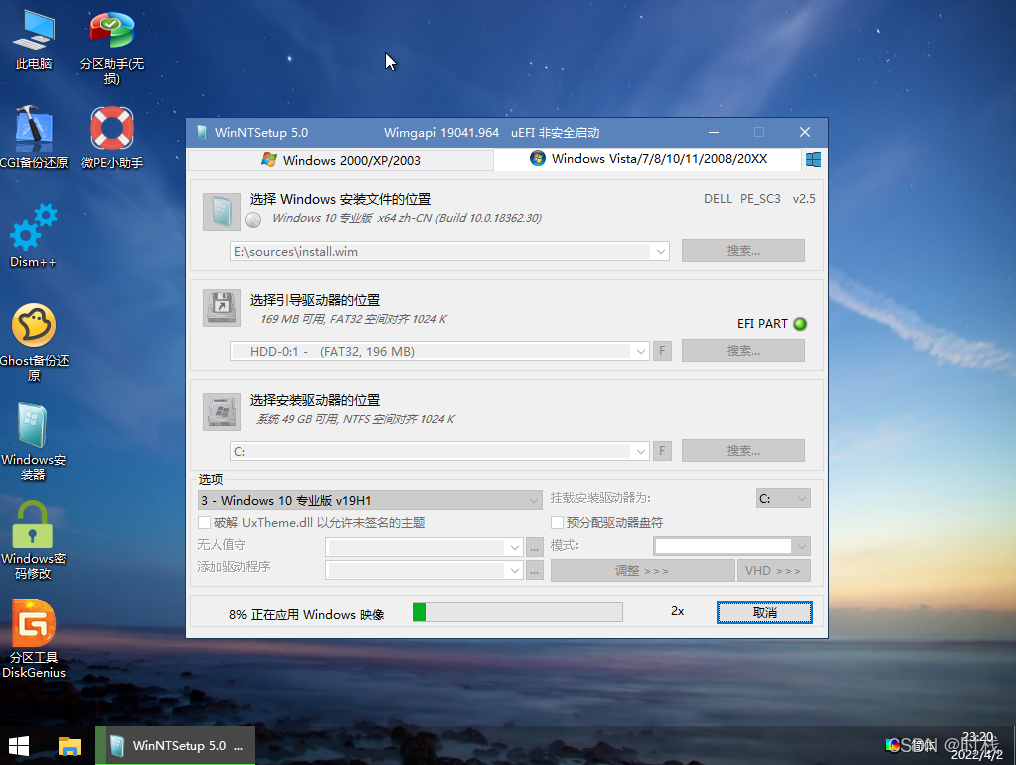
Task: Expand the E:\sources\install.wim path dropdown
Action: pyautogui.click(x=660, y=251)
